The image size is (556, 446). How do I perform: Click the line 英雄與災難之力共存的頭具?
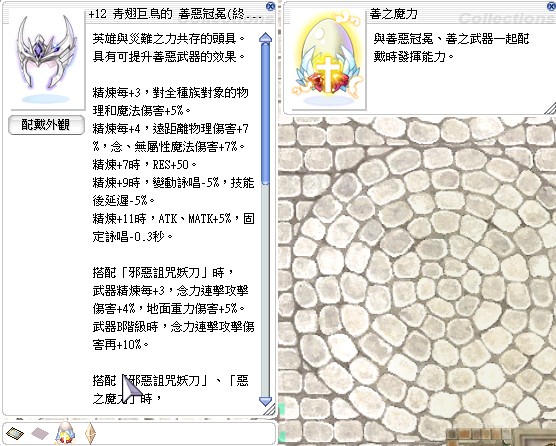tap(169, 39)
